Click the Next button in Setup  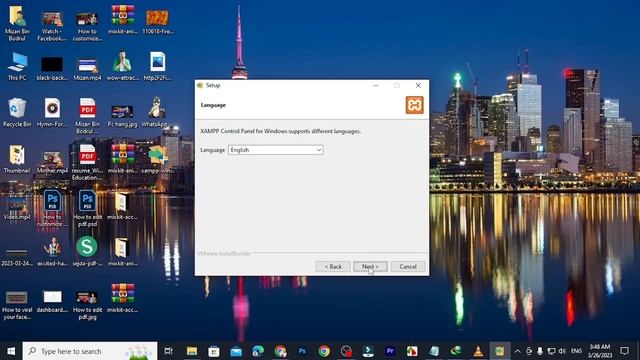click(370, 267)
